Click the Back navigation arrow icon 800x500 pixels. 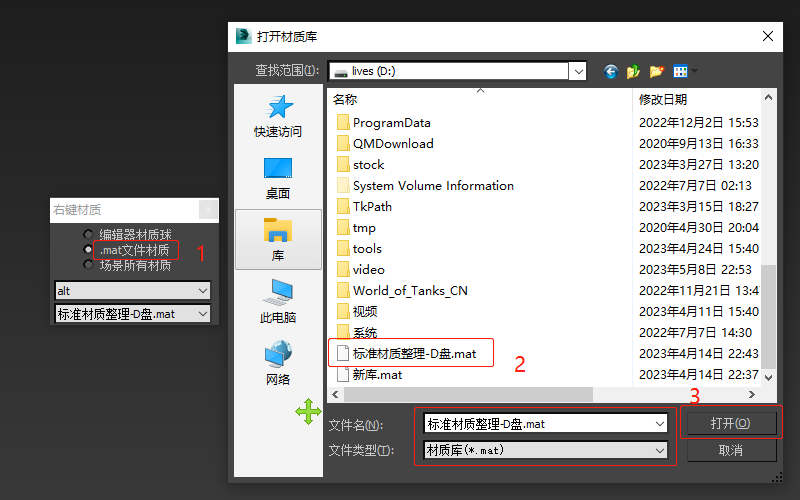(611, 71)
